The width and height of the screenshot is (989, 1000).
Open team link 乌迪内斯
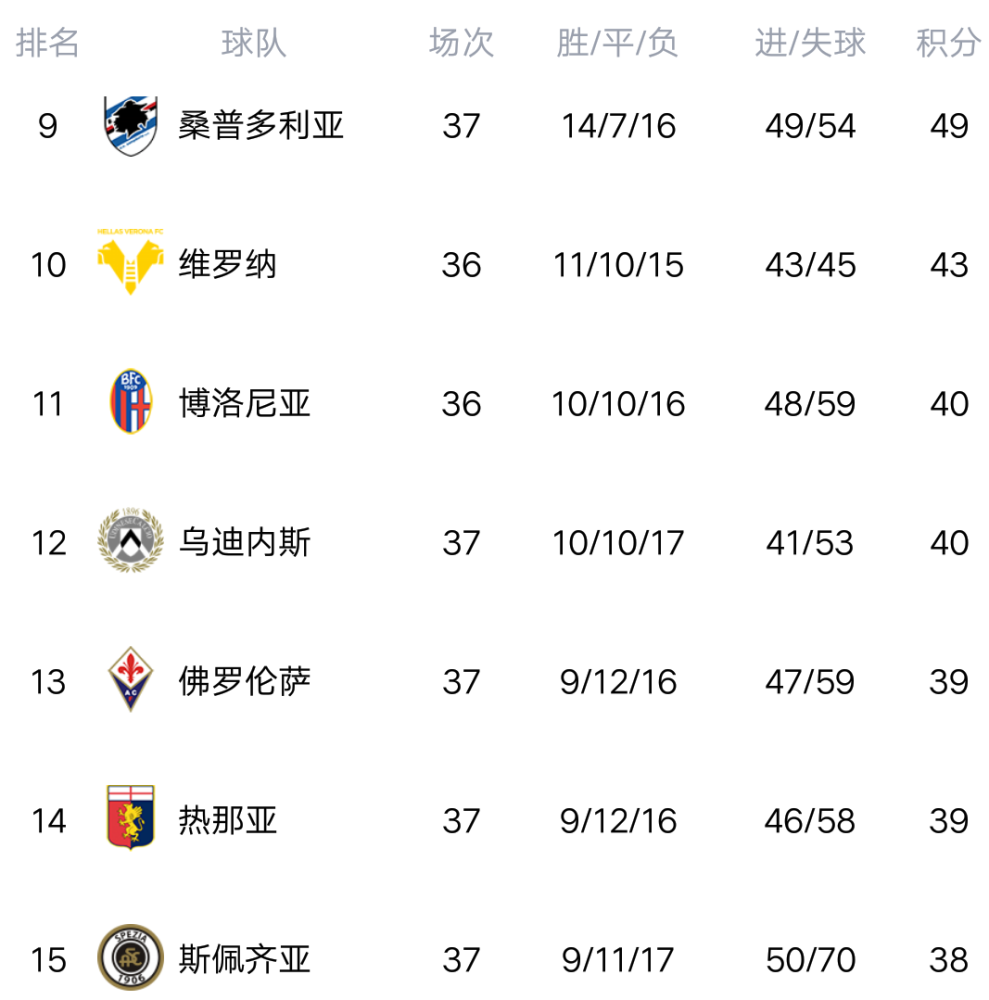tap(245, 543)
